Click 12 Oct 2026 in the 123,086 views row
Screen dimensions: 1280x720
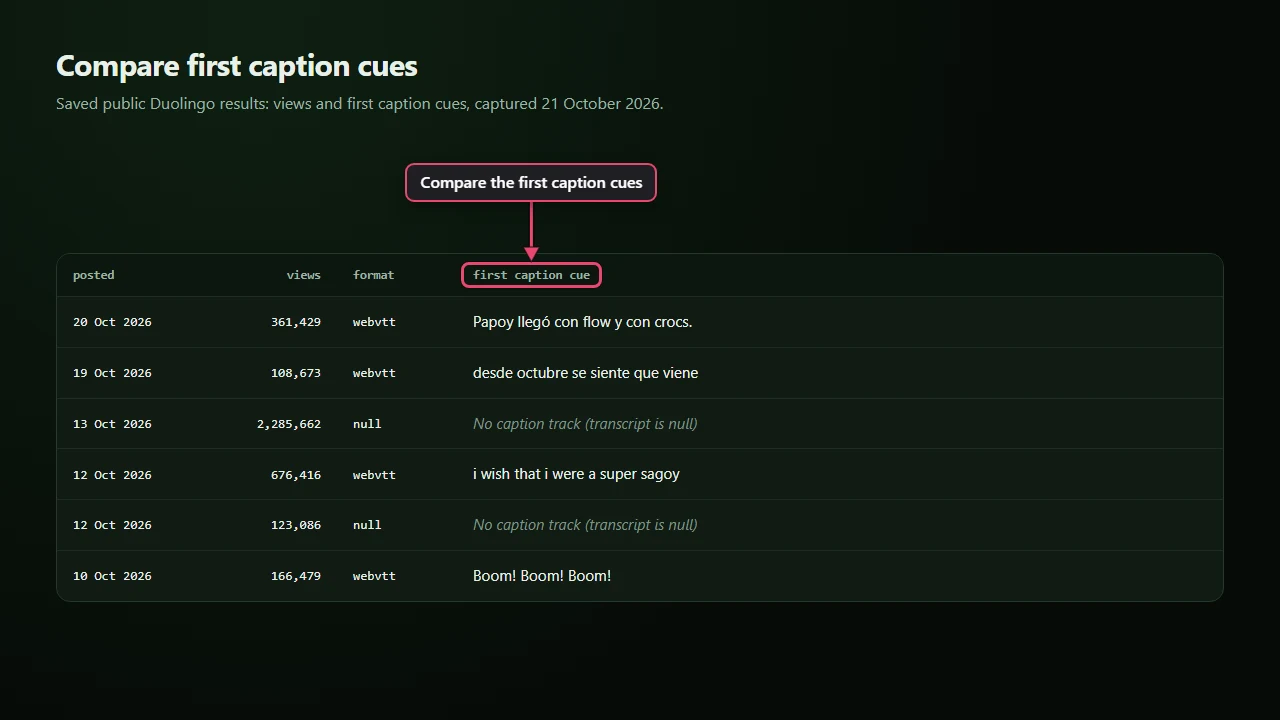pyautogui.click(x=112, y=525)
